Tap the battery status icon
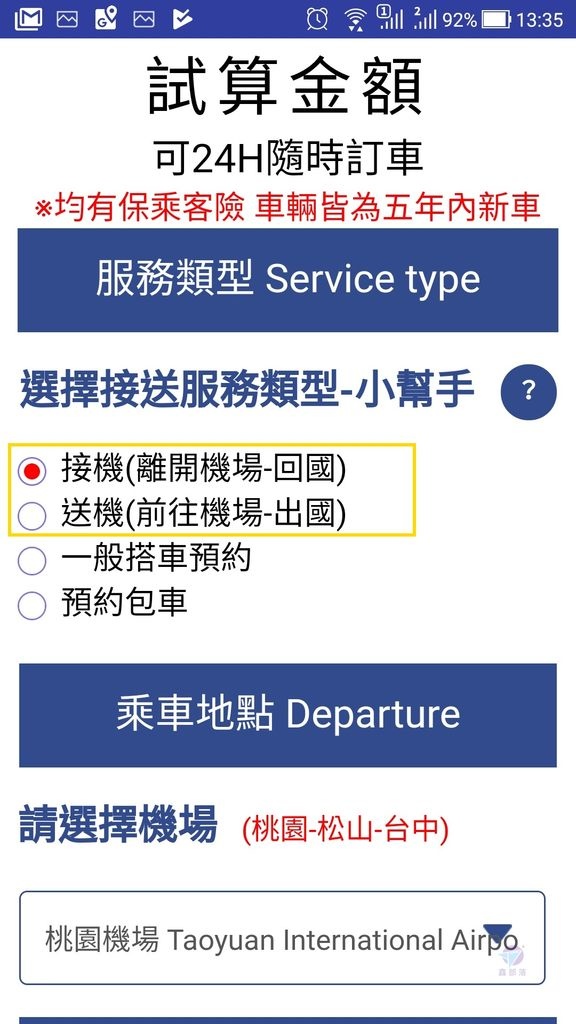 pos(496,20)
